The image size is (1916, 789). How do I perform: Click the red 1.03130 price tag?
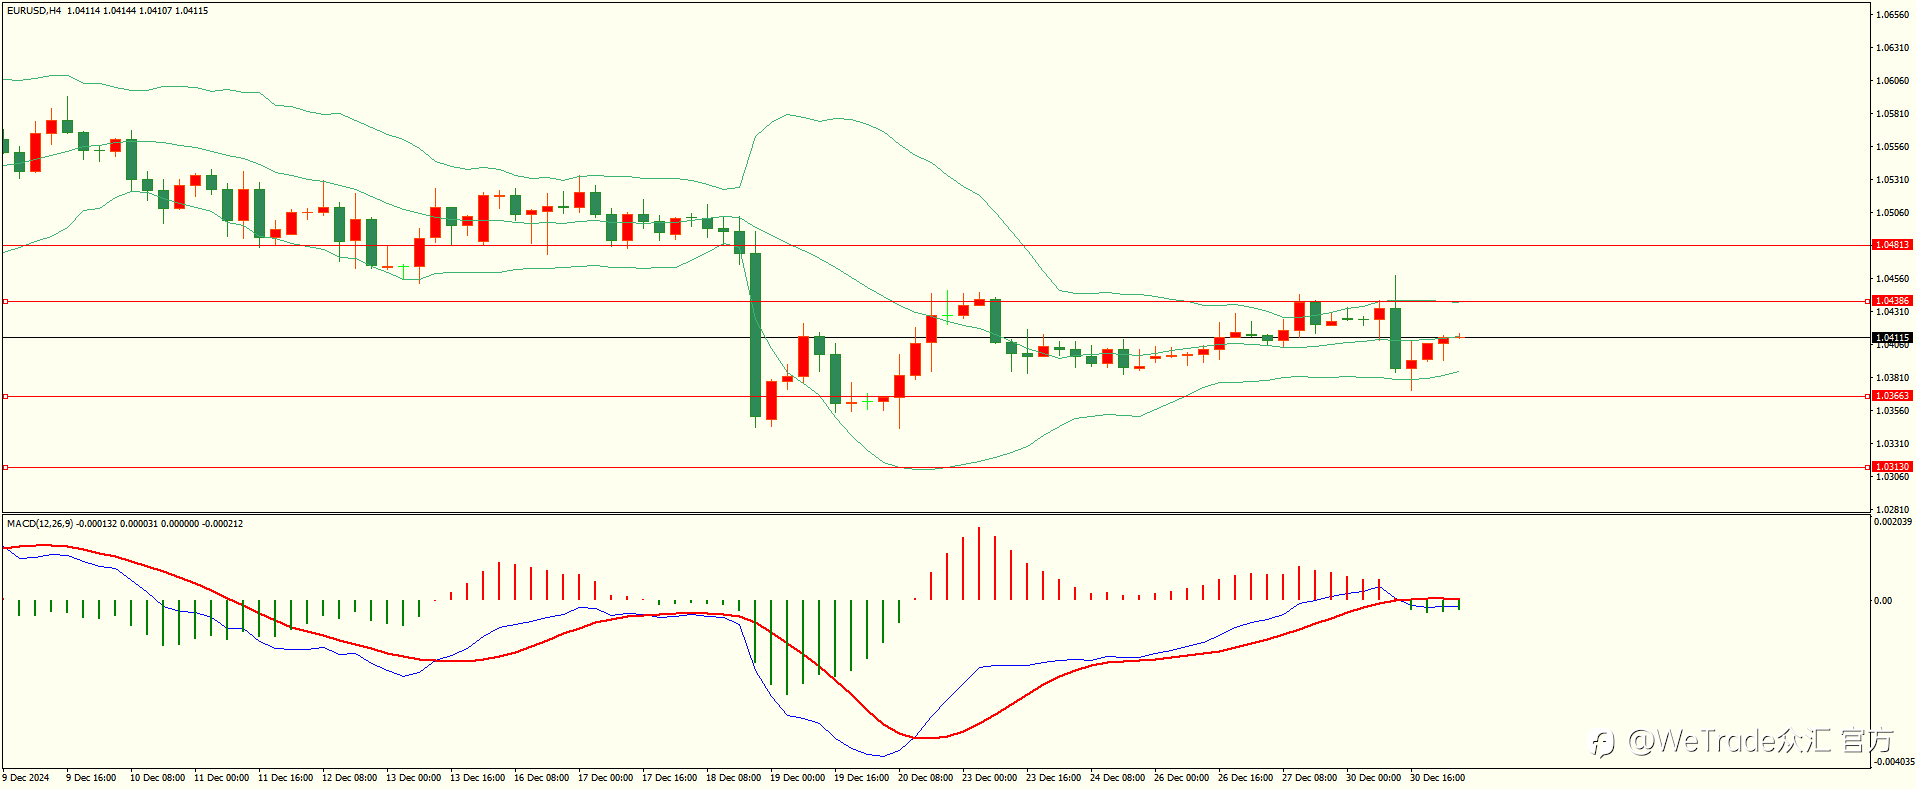pos(1892,467)
